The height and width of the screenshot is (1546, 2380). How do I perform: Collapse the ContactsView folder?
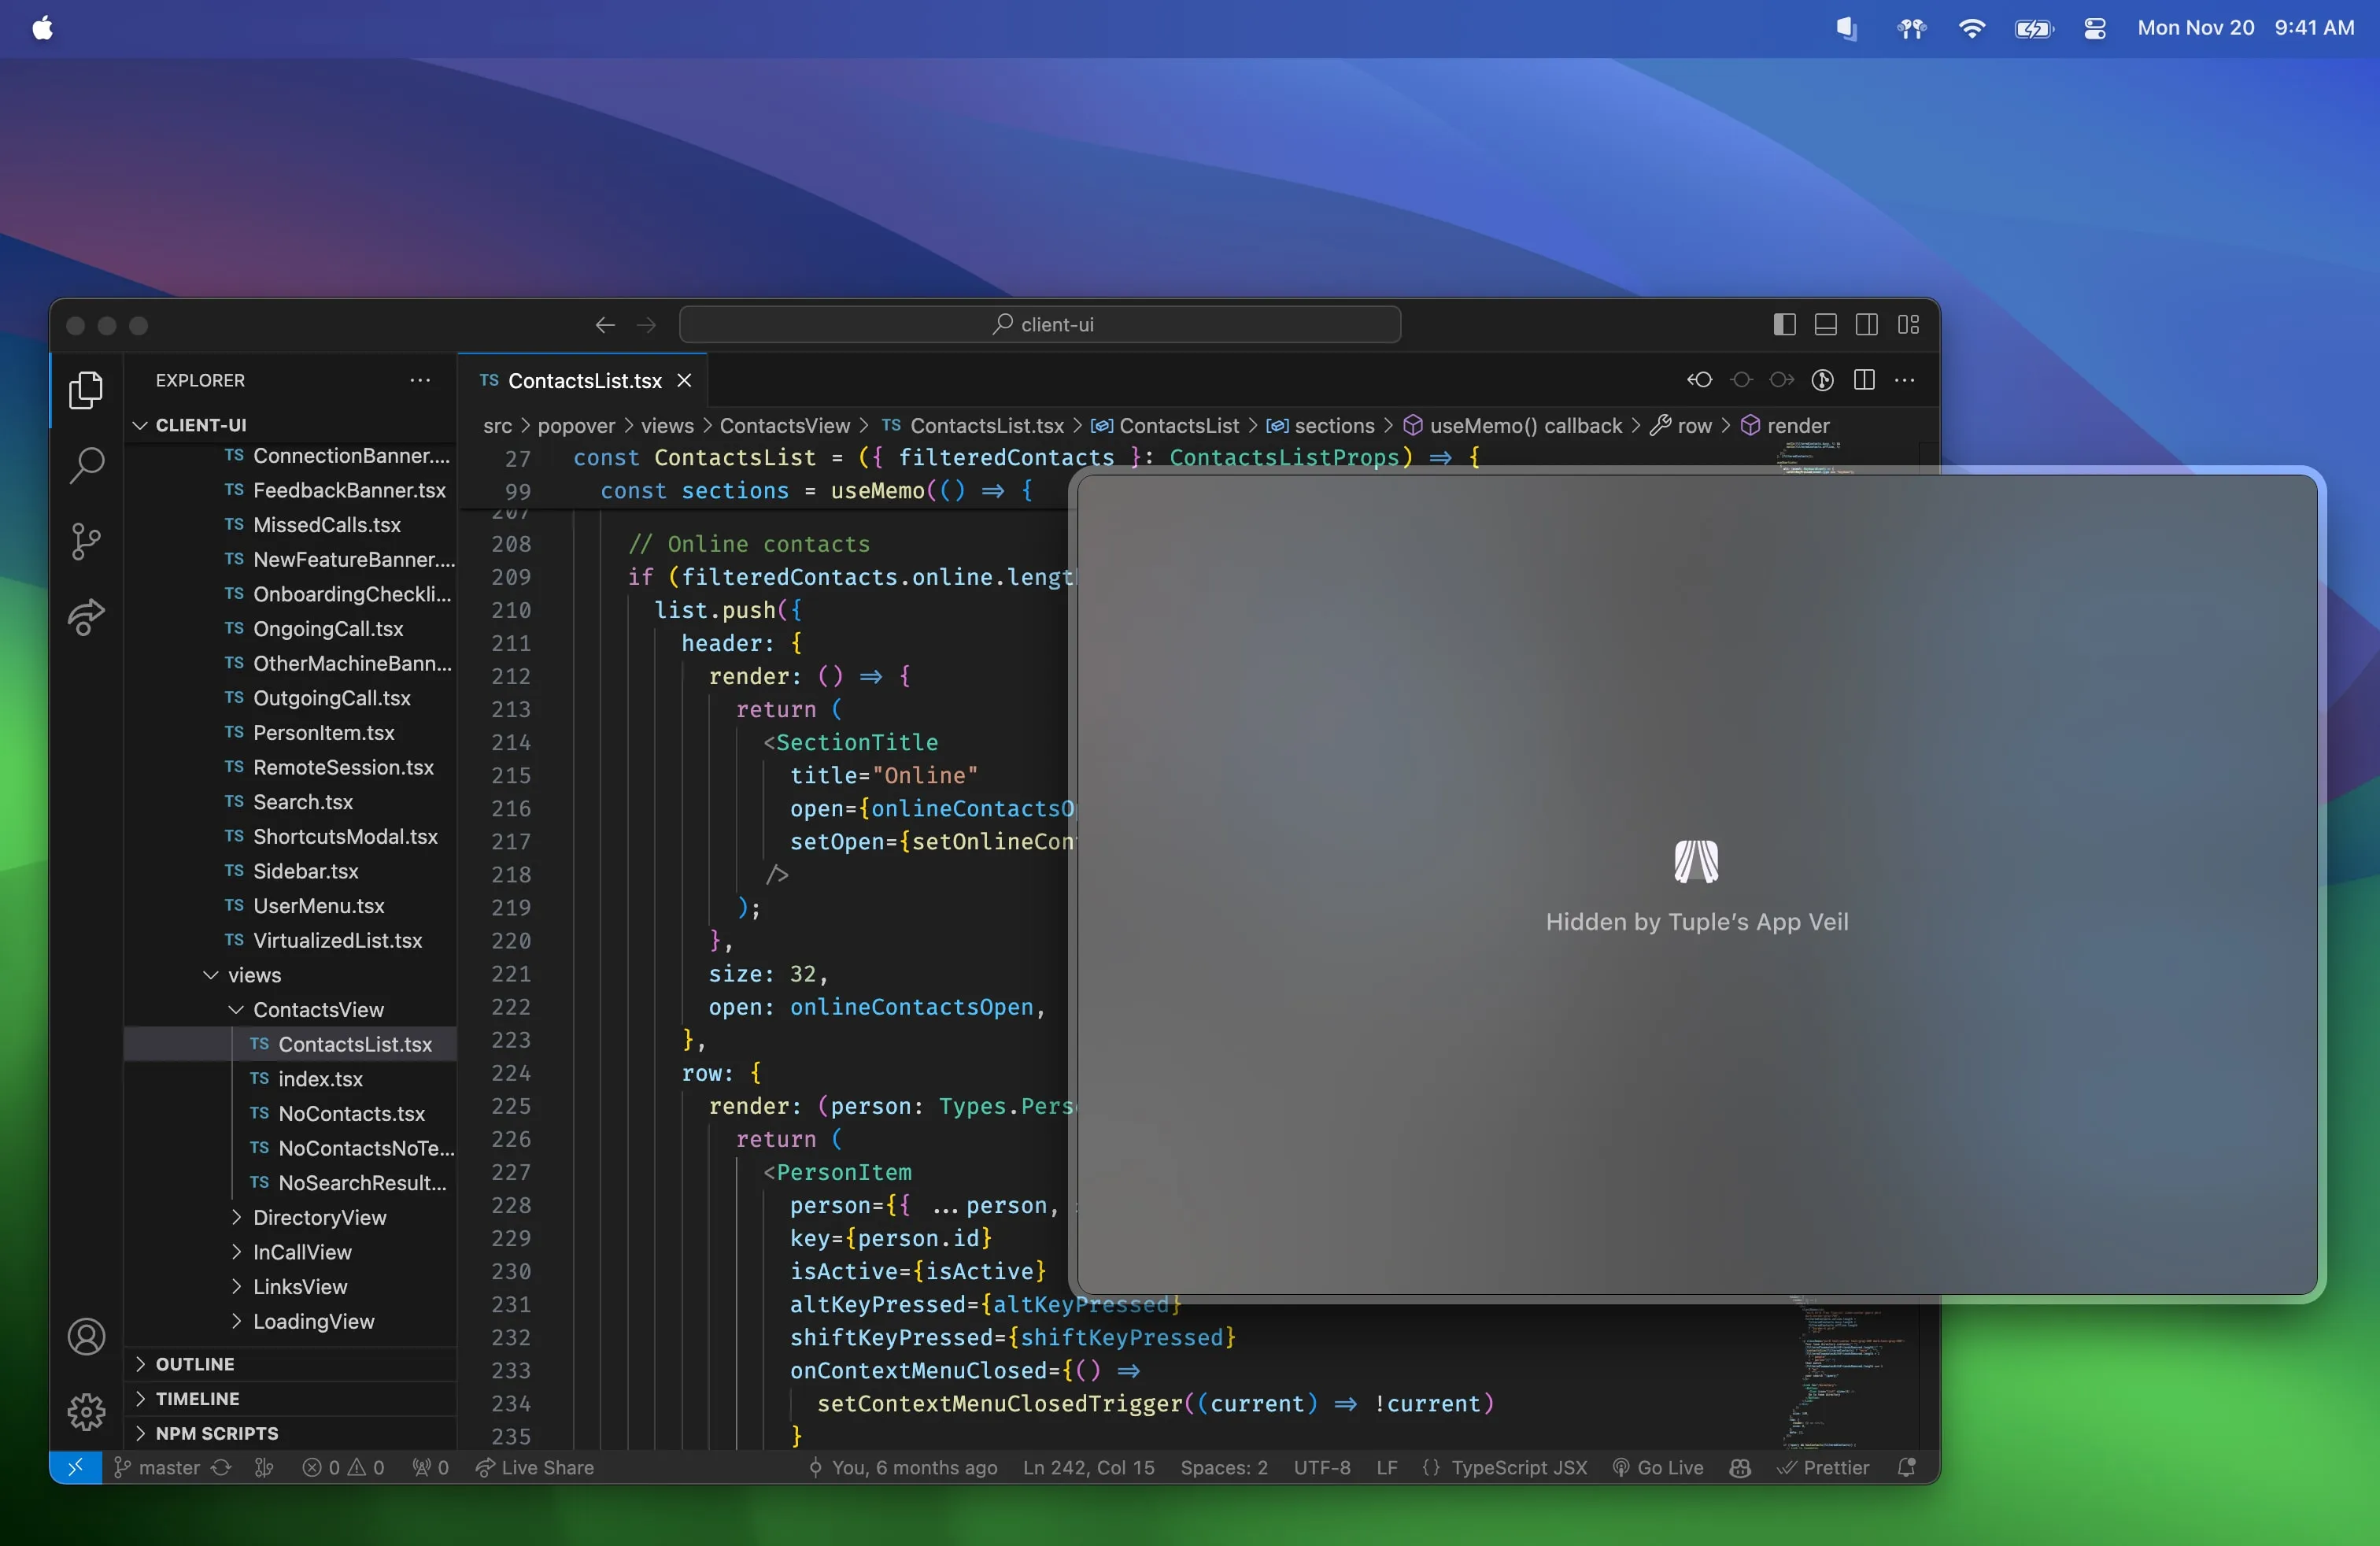[317, 1009]
